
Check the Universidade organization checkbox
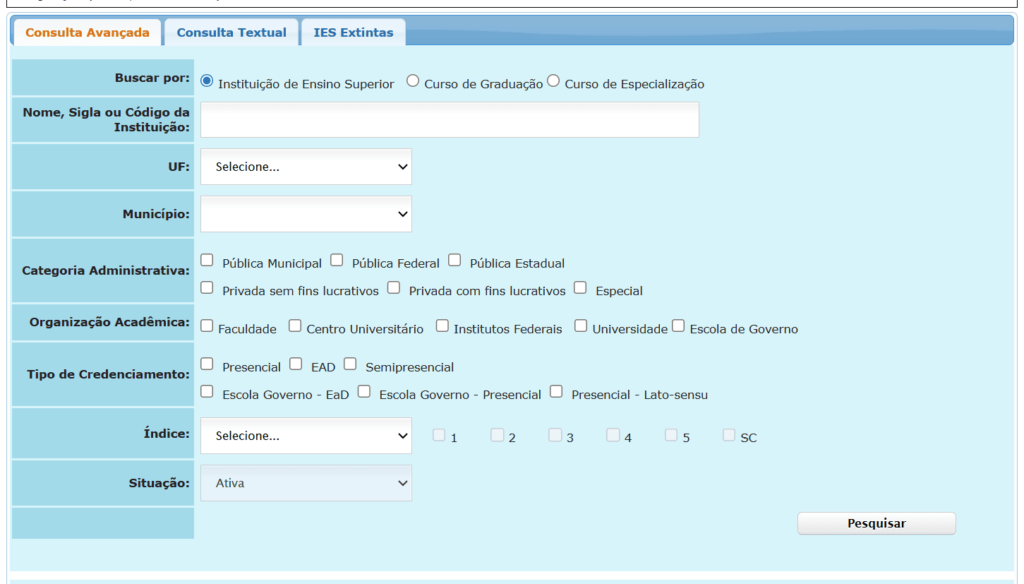580,326
